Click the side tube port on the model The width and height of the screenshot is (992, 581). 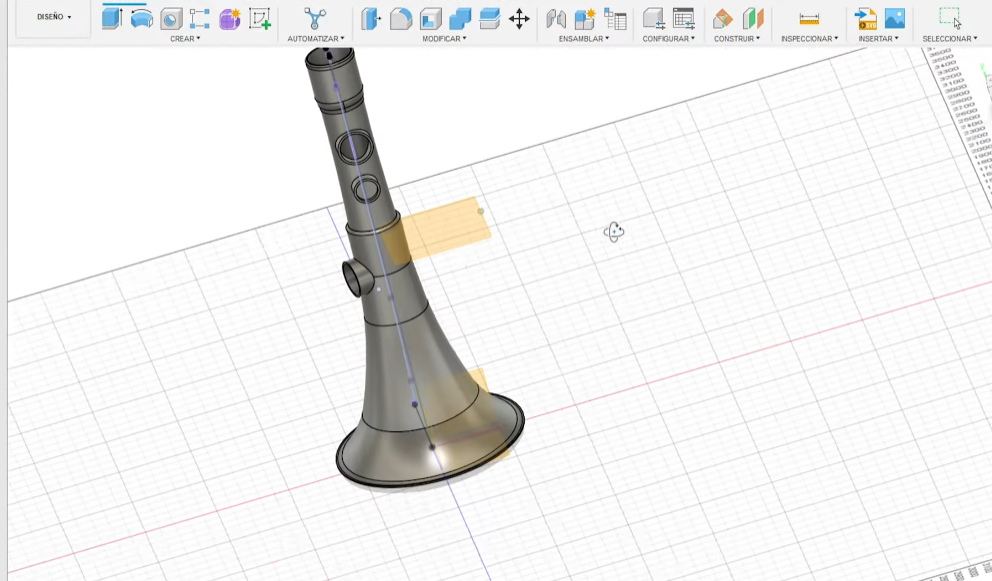(357, 277)
